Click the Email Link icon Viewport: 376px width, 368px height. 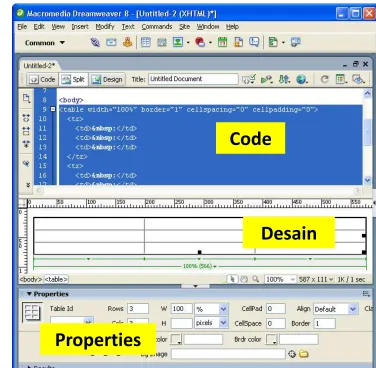(x=111, y=42)
